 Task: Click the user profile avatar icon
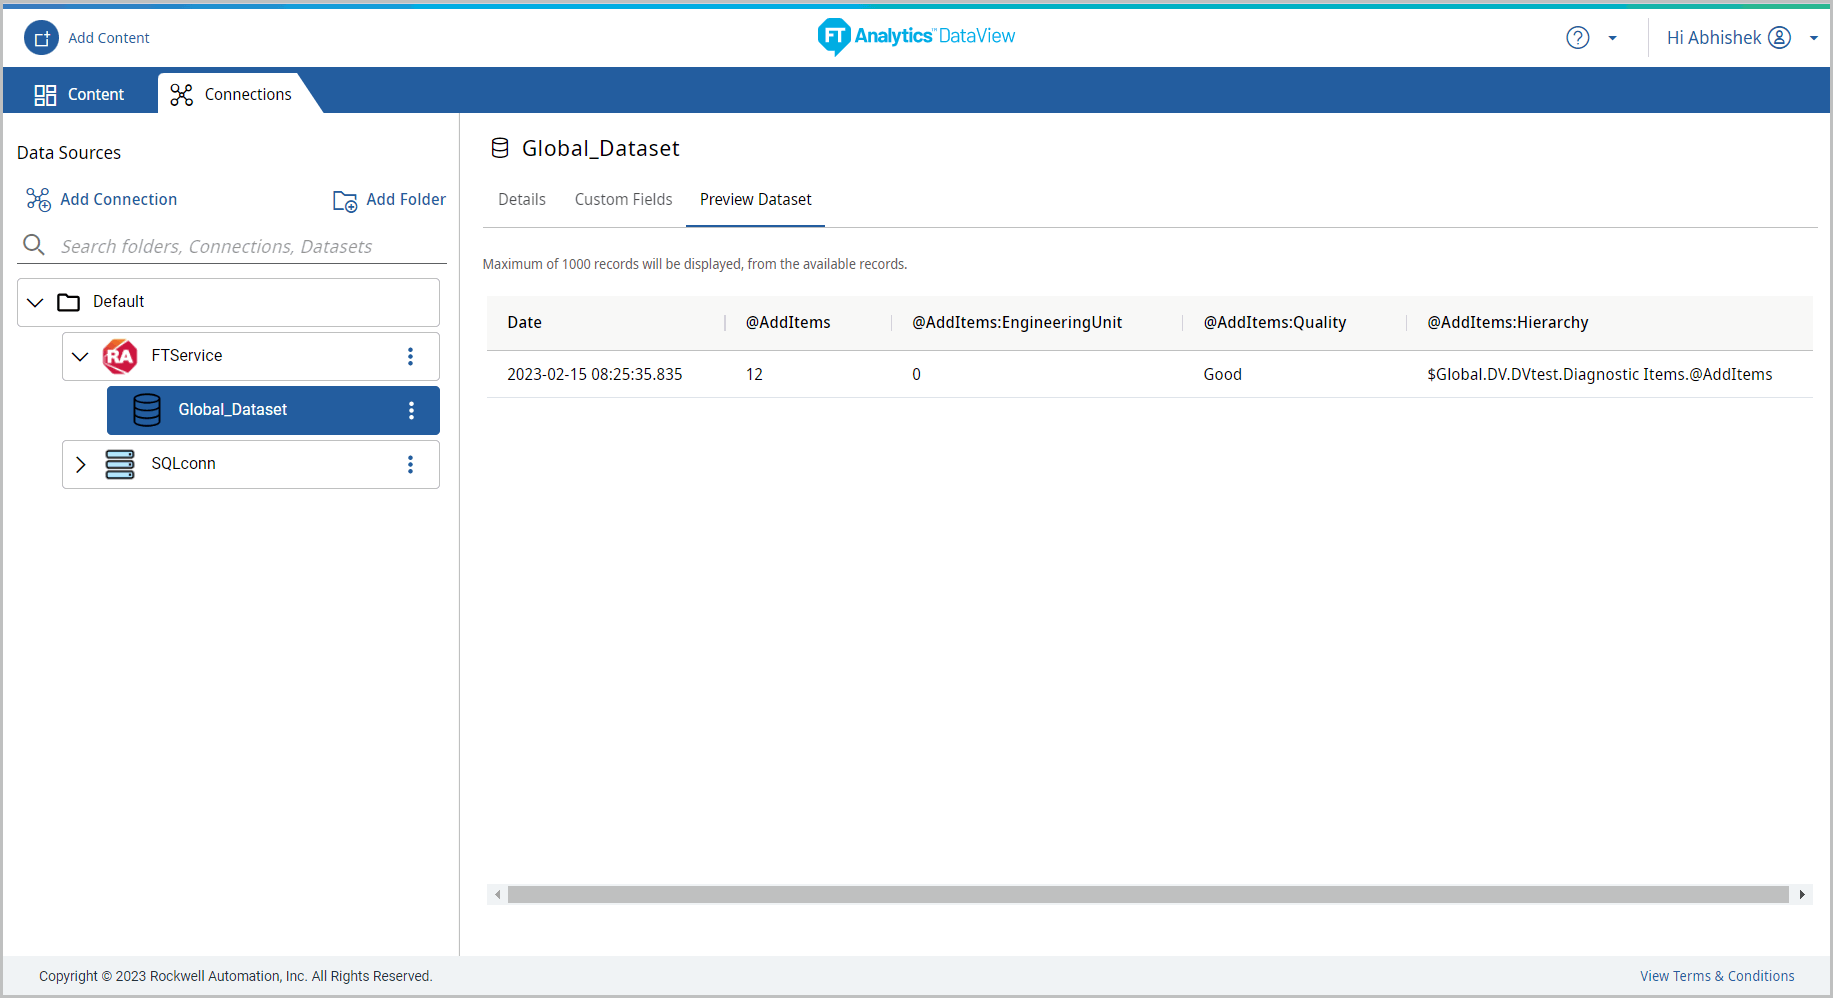(x=1779, y=38)
